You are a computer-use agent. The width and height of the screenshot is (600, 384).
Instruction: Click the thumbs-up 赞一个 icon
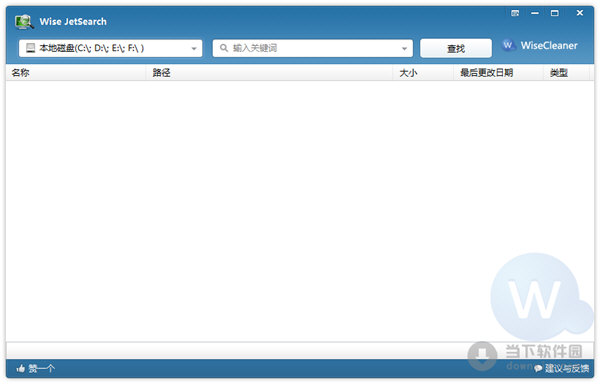(x=21, y=368)
